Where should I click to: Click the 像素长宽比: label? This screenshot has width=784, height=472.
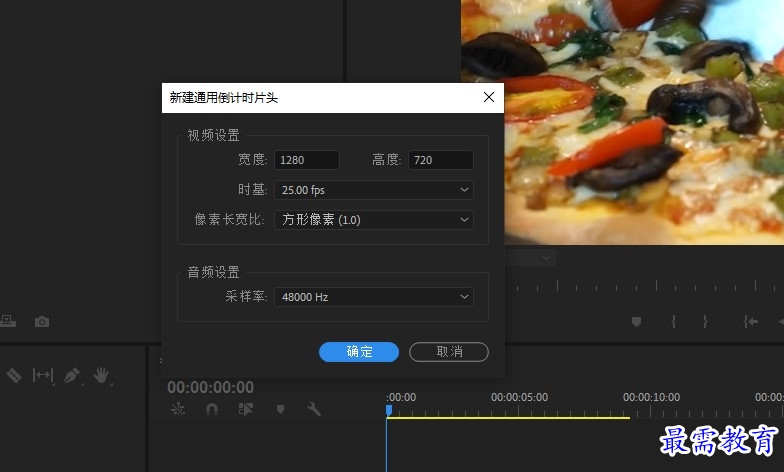pos(230,220)
